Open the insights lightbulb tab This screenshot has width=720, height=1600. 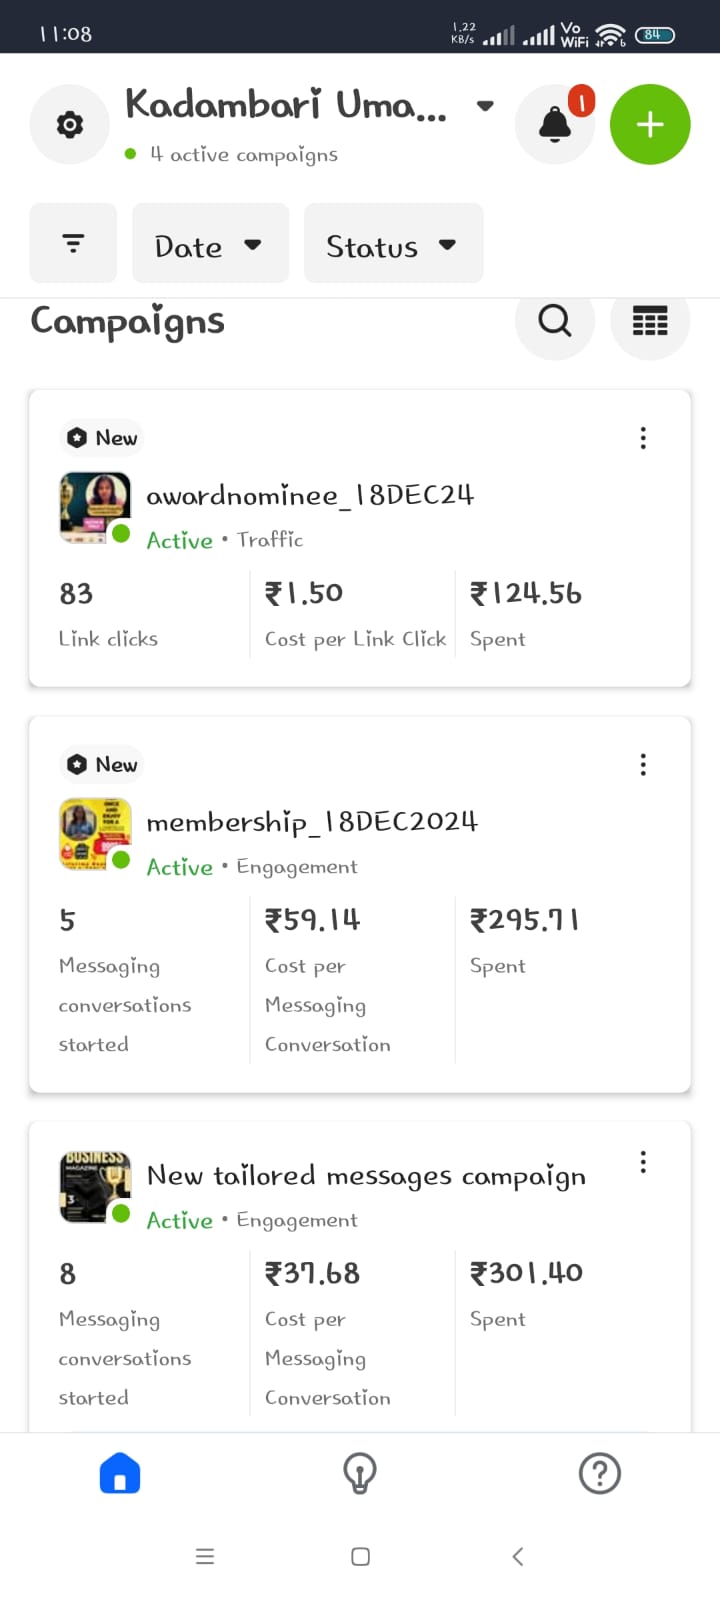[x=360, y=1473]
